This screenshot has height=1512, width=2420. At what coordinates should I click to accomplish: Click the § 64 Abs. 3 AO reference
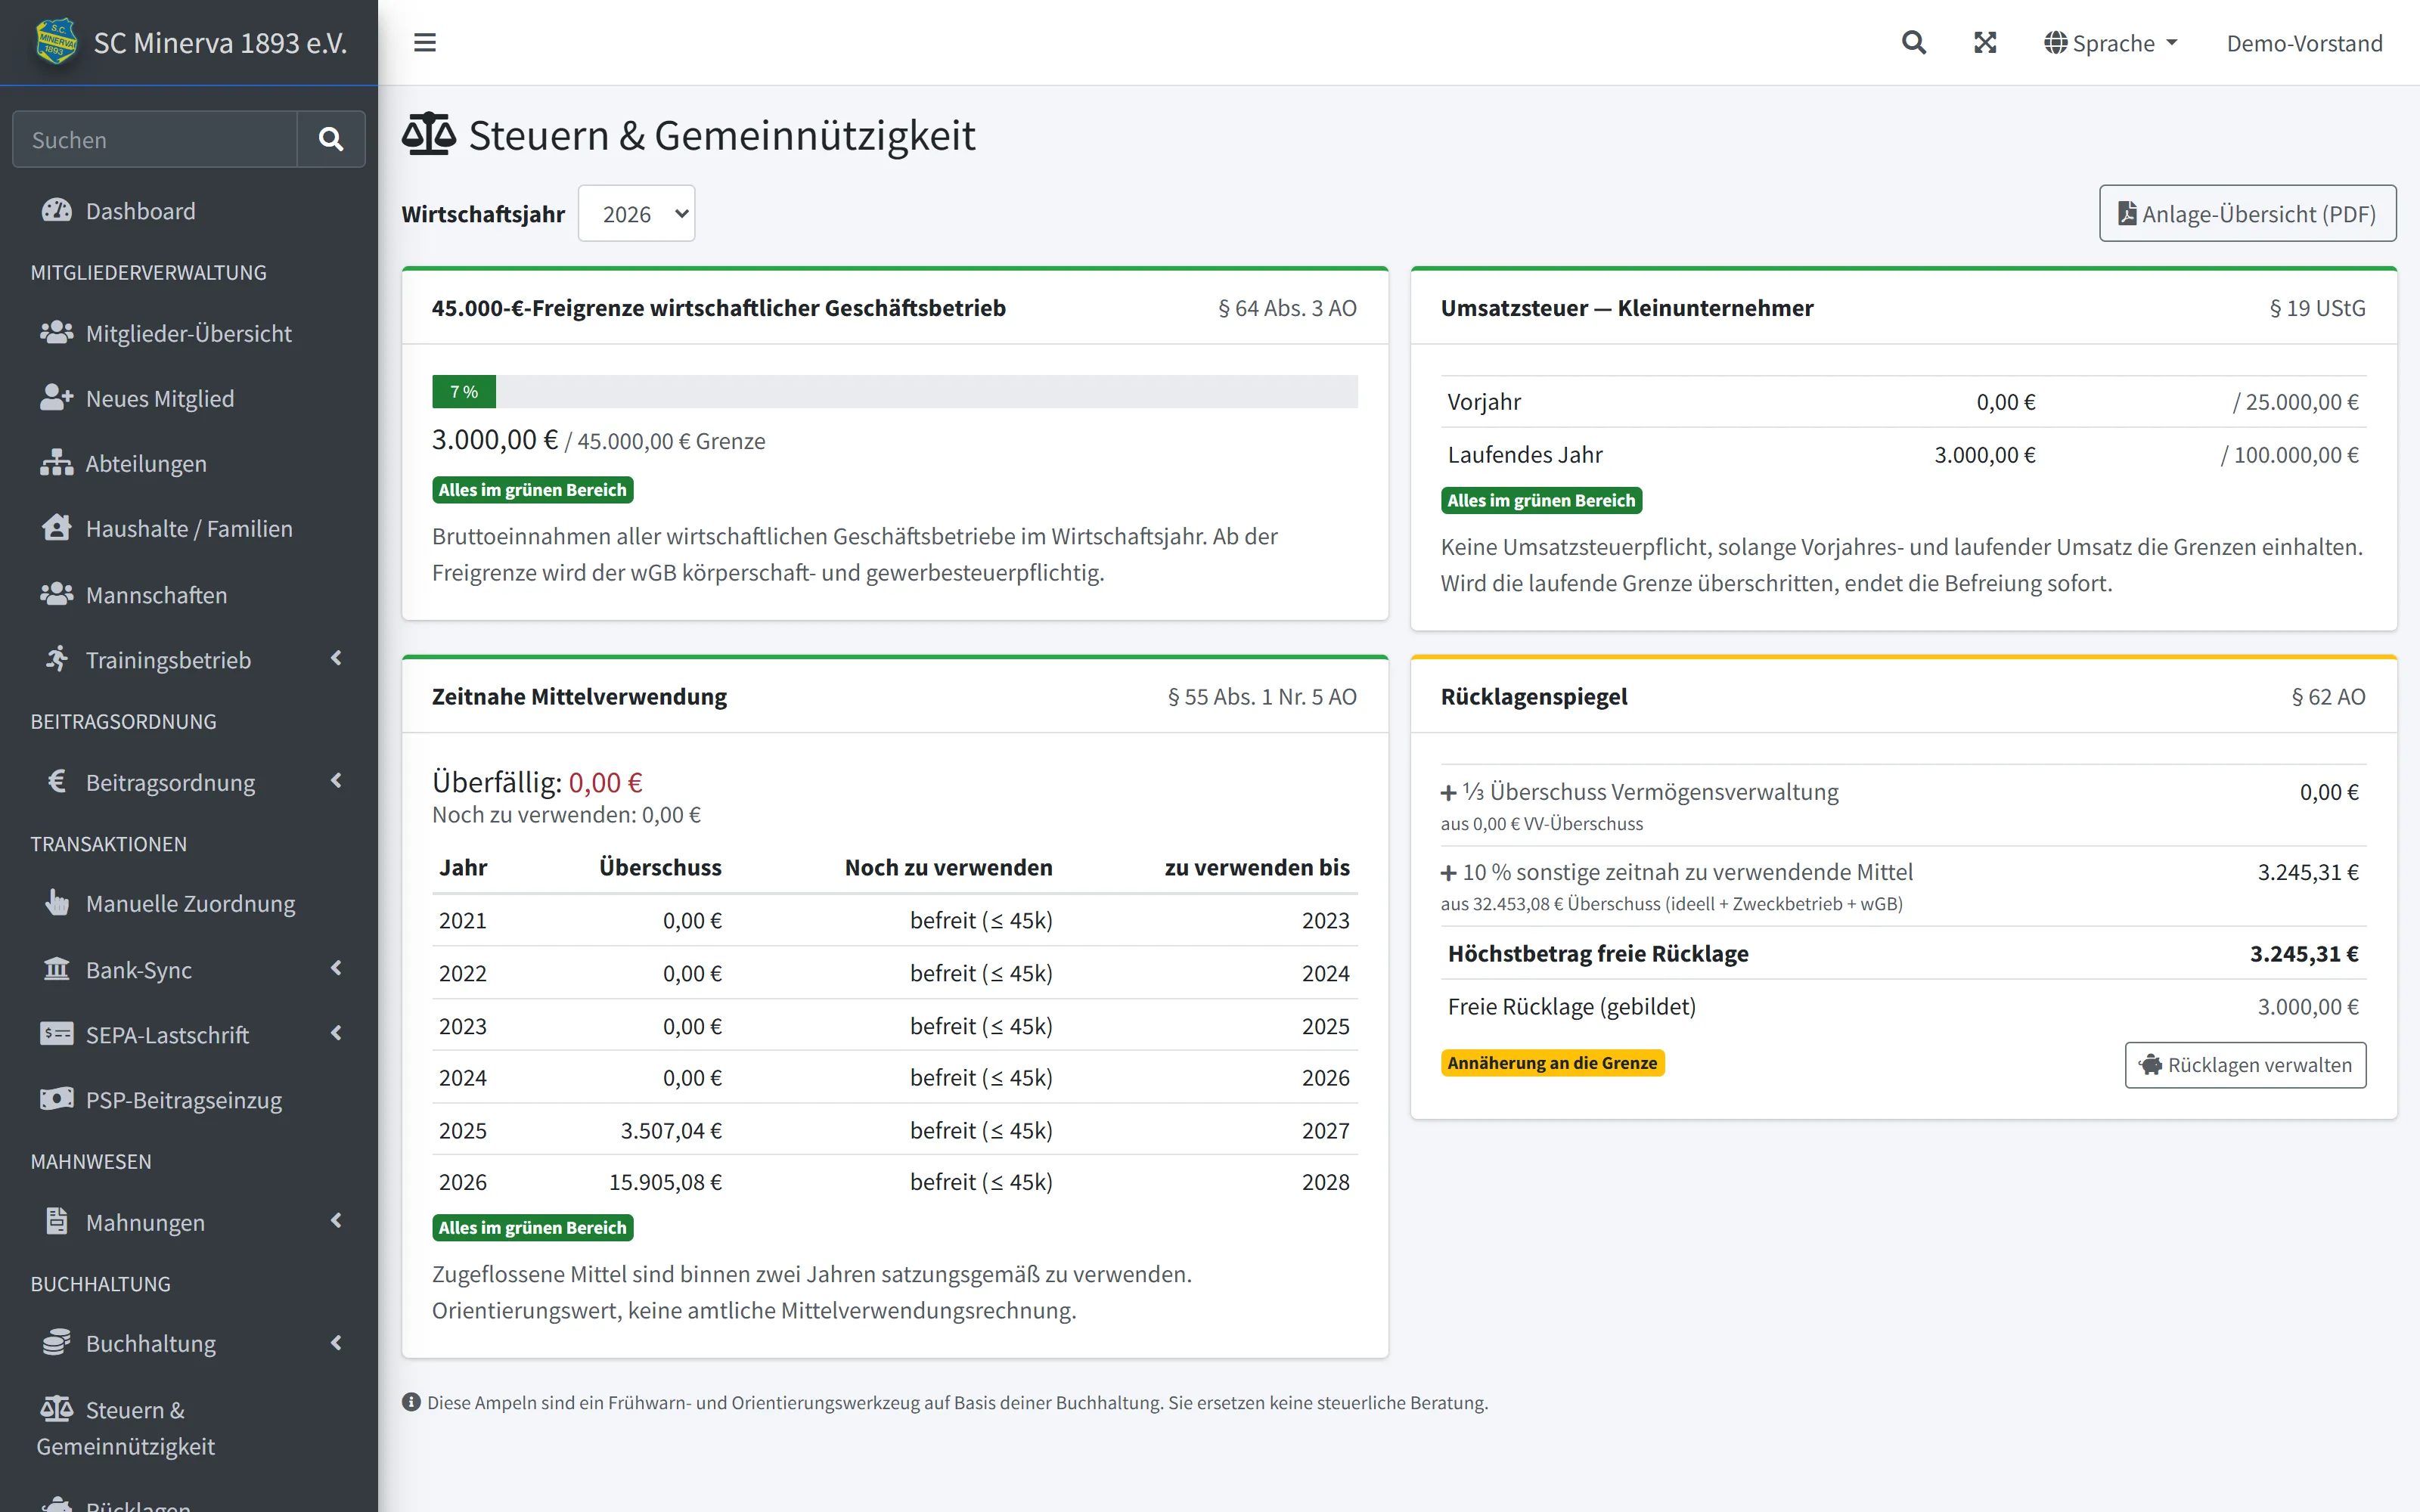coord(1287,308)
